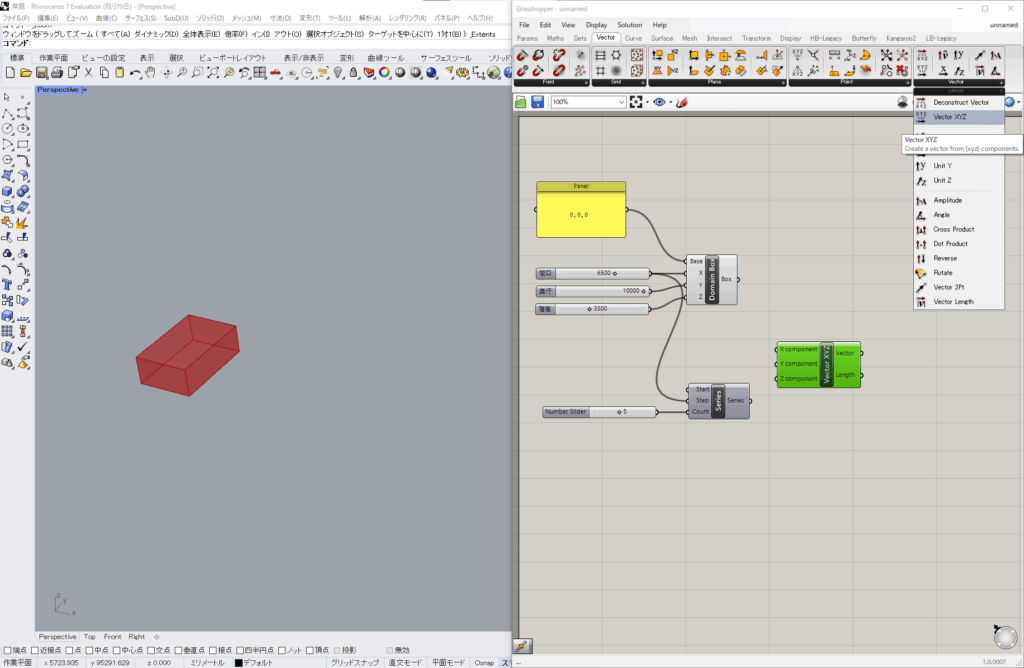
Task: Open the Grasshopper zoom level 100% dropdown
Action: [621, 102]
